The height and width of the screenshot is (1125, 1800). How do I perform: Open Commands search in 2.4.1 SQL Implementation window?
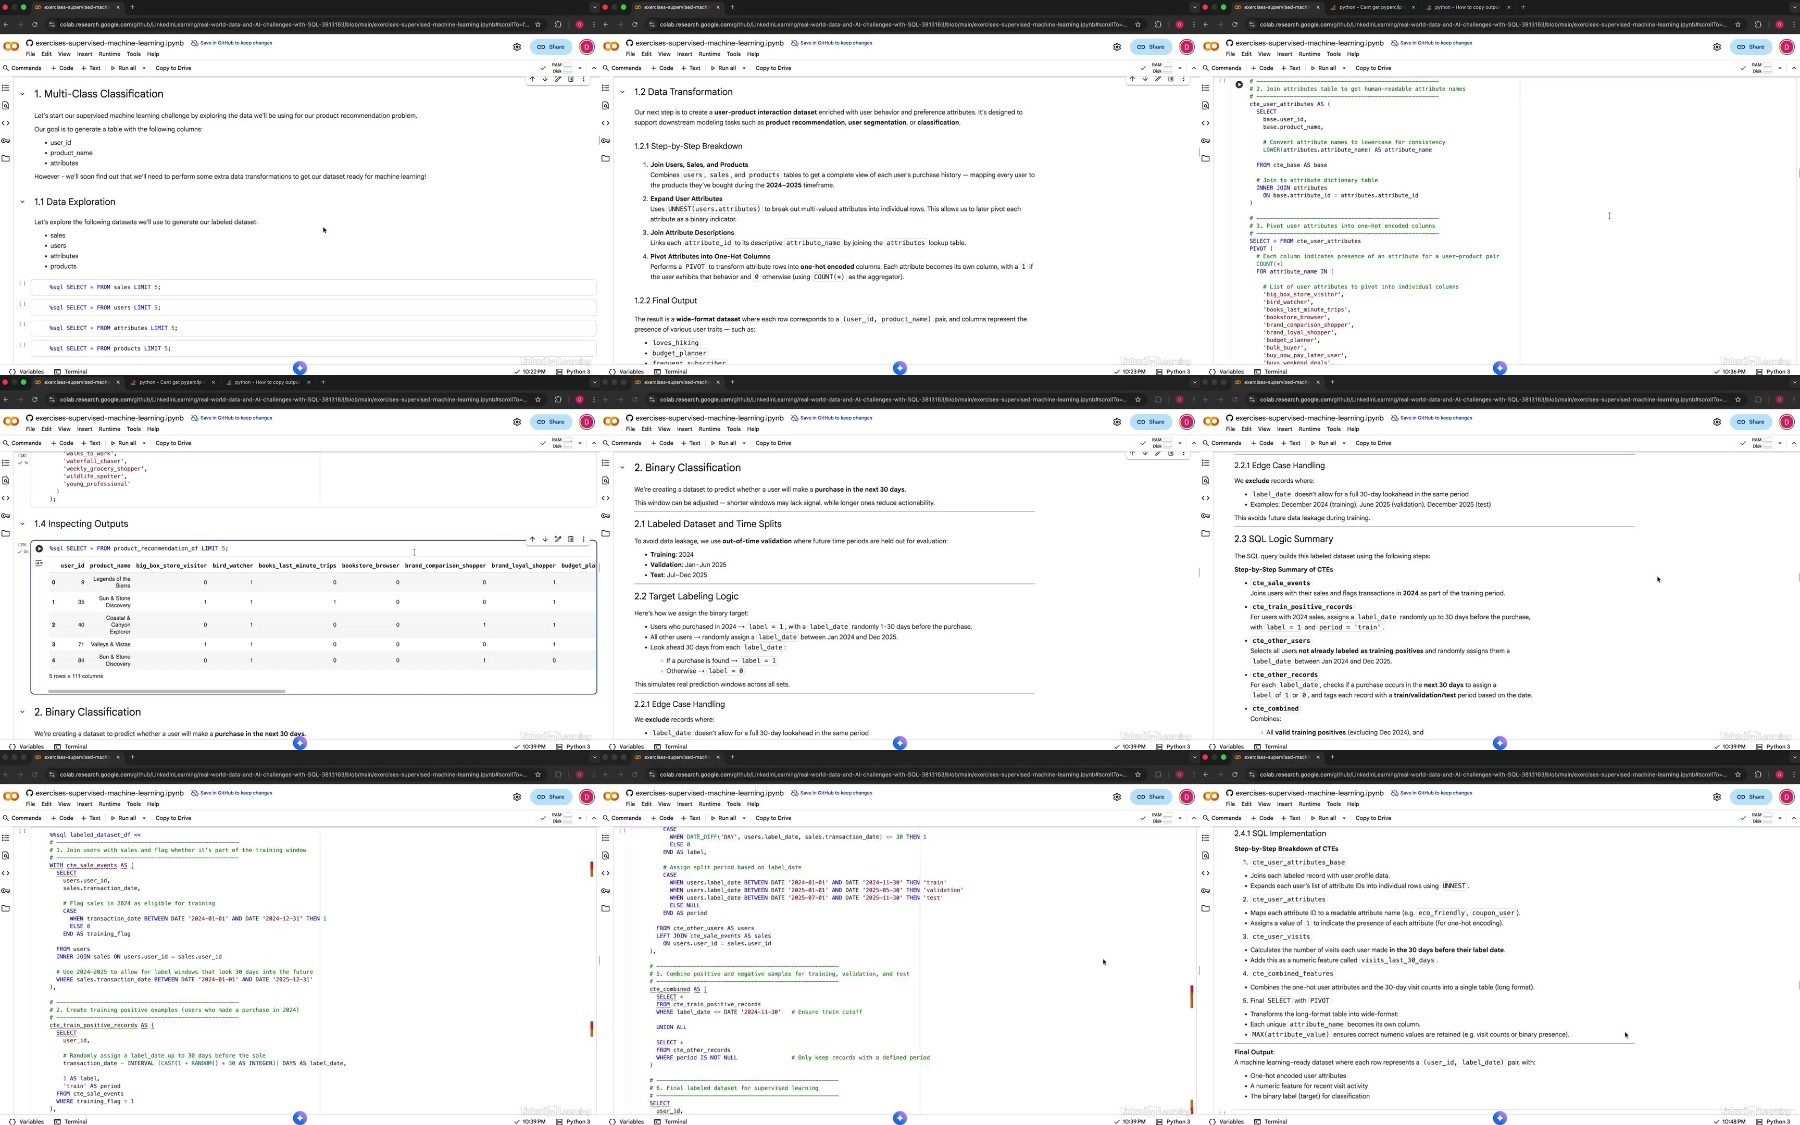1222,818
